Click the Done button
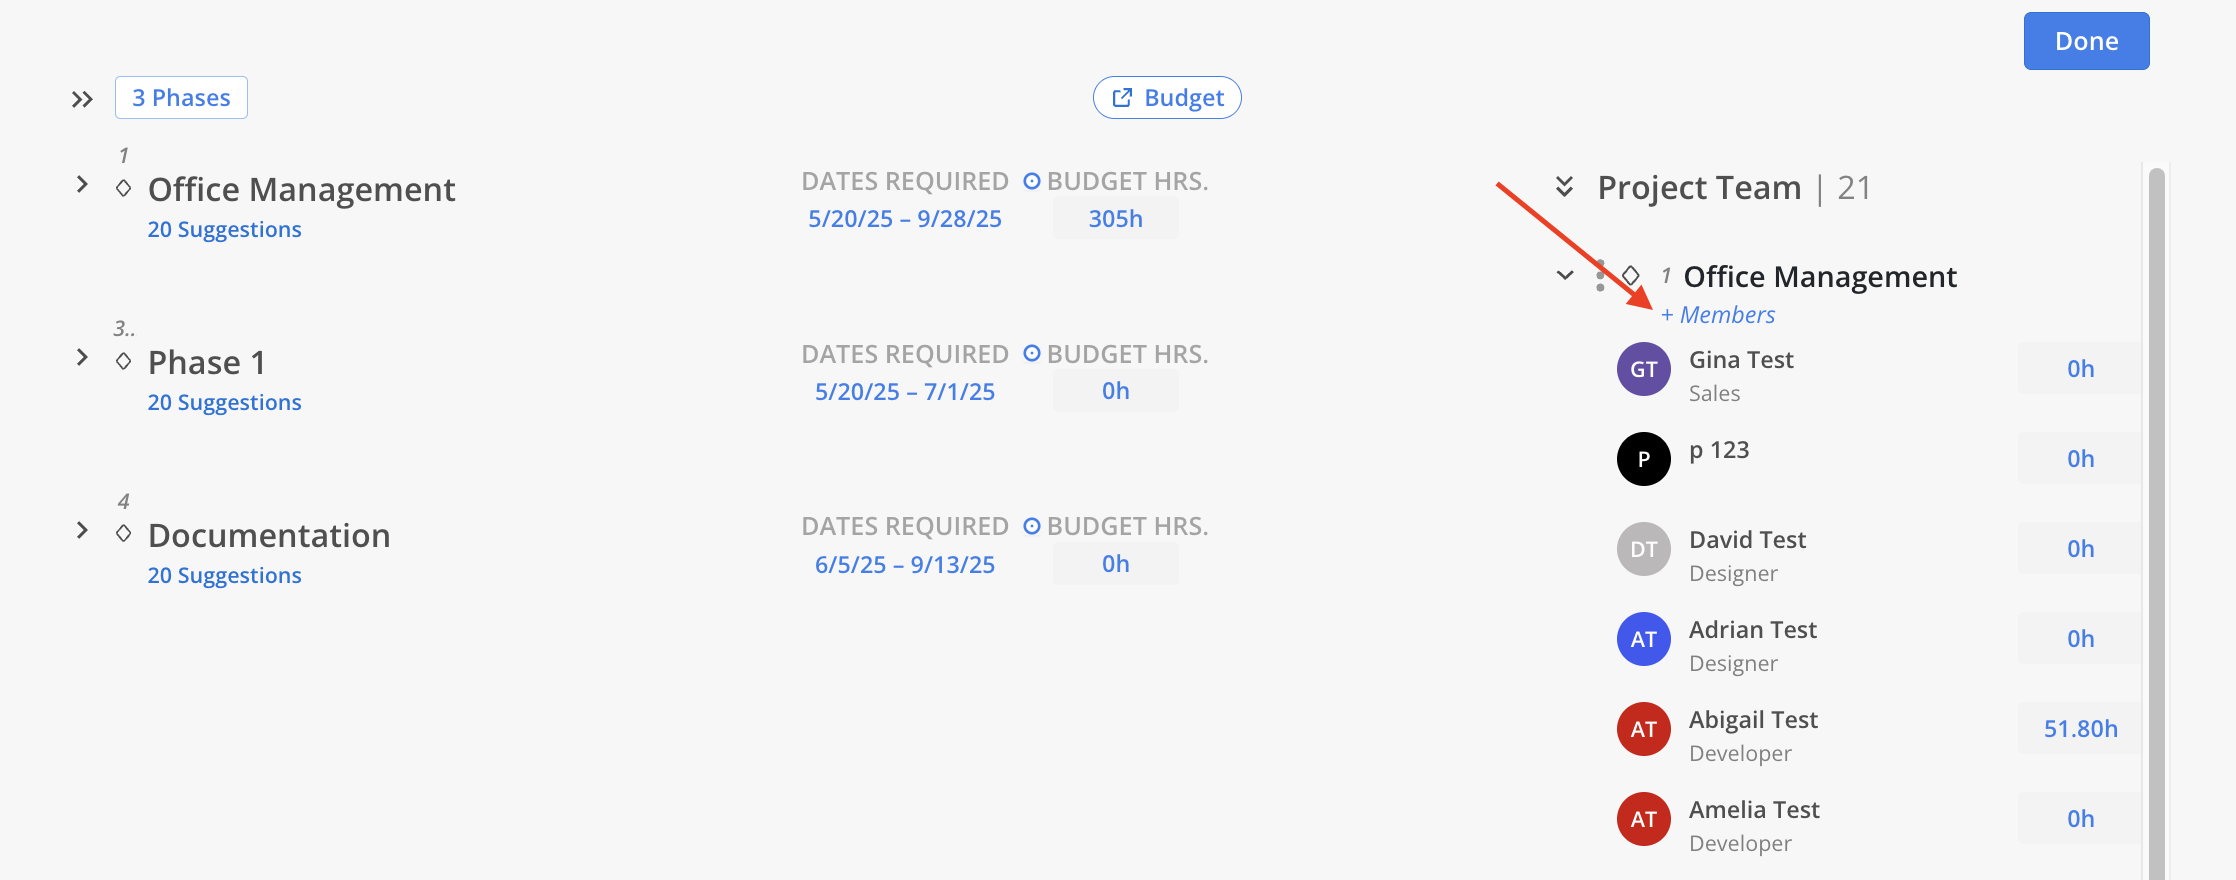Viewport: 2236px width, 880px height. point(2086,41)
